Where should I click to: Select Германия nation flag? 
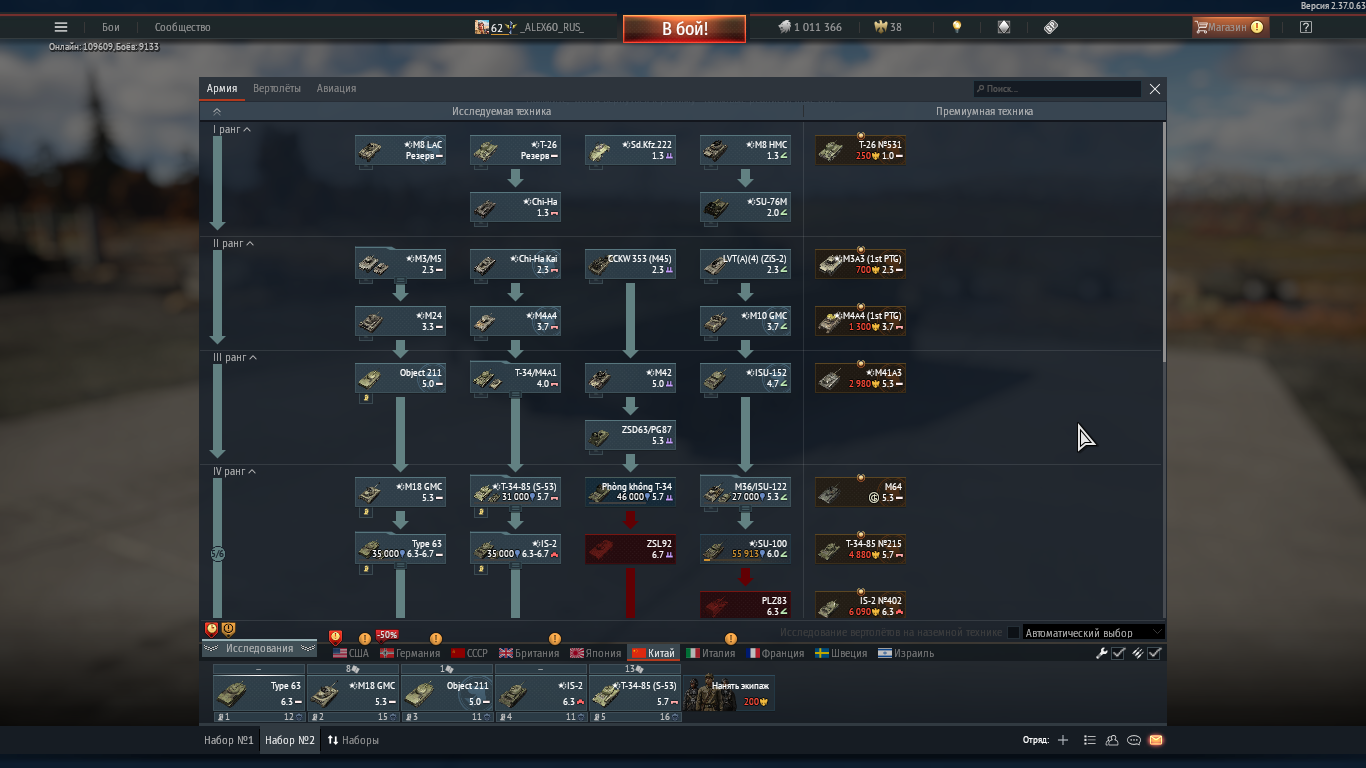[x=409, y=653]
